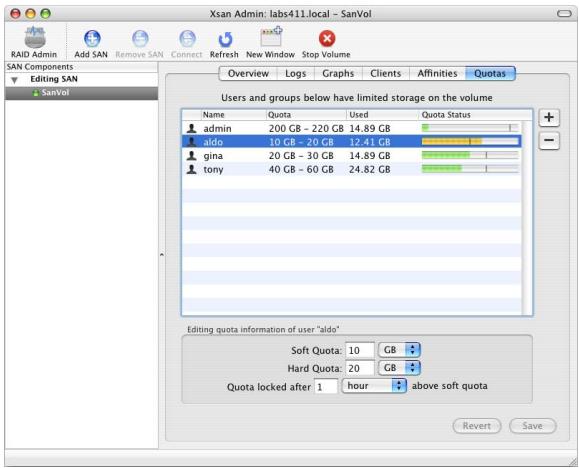Click the user icon beside tony

click(x=191, y=169)
